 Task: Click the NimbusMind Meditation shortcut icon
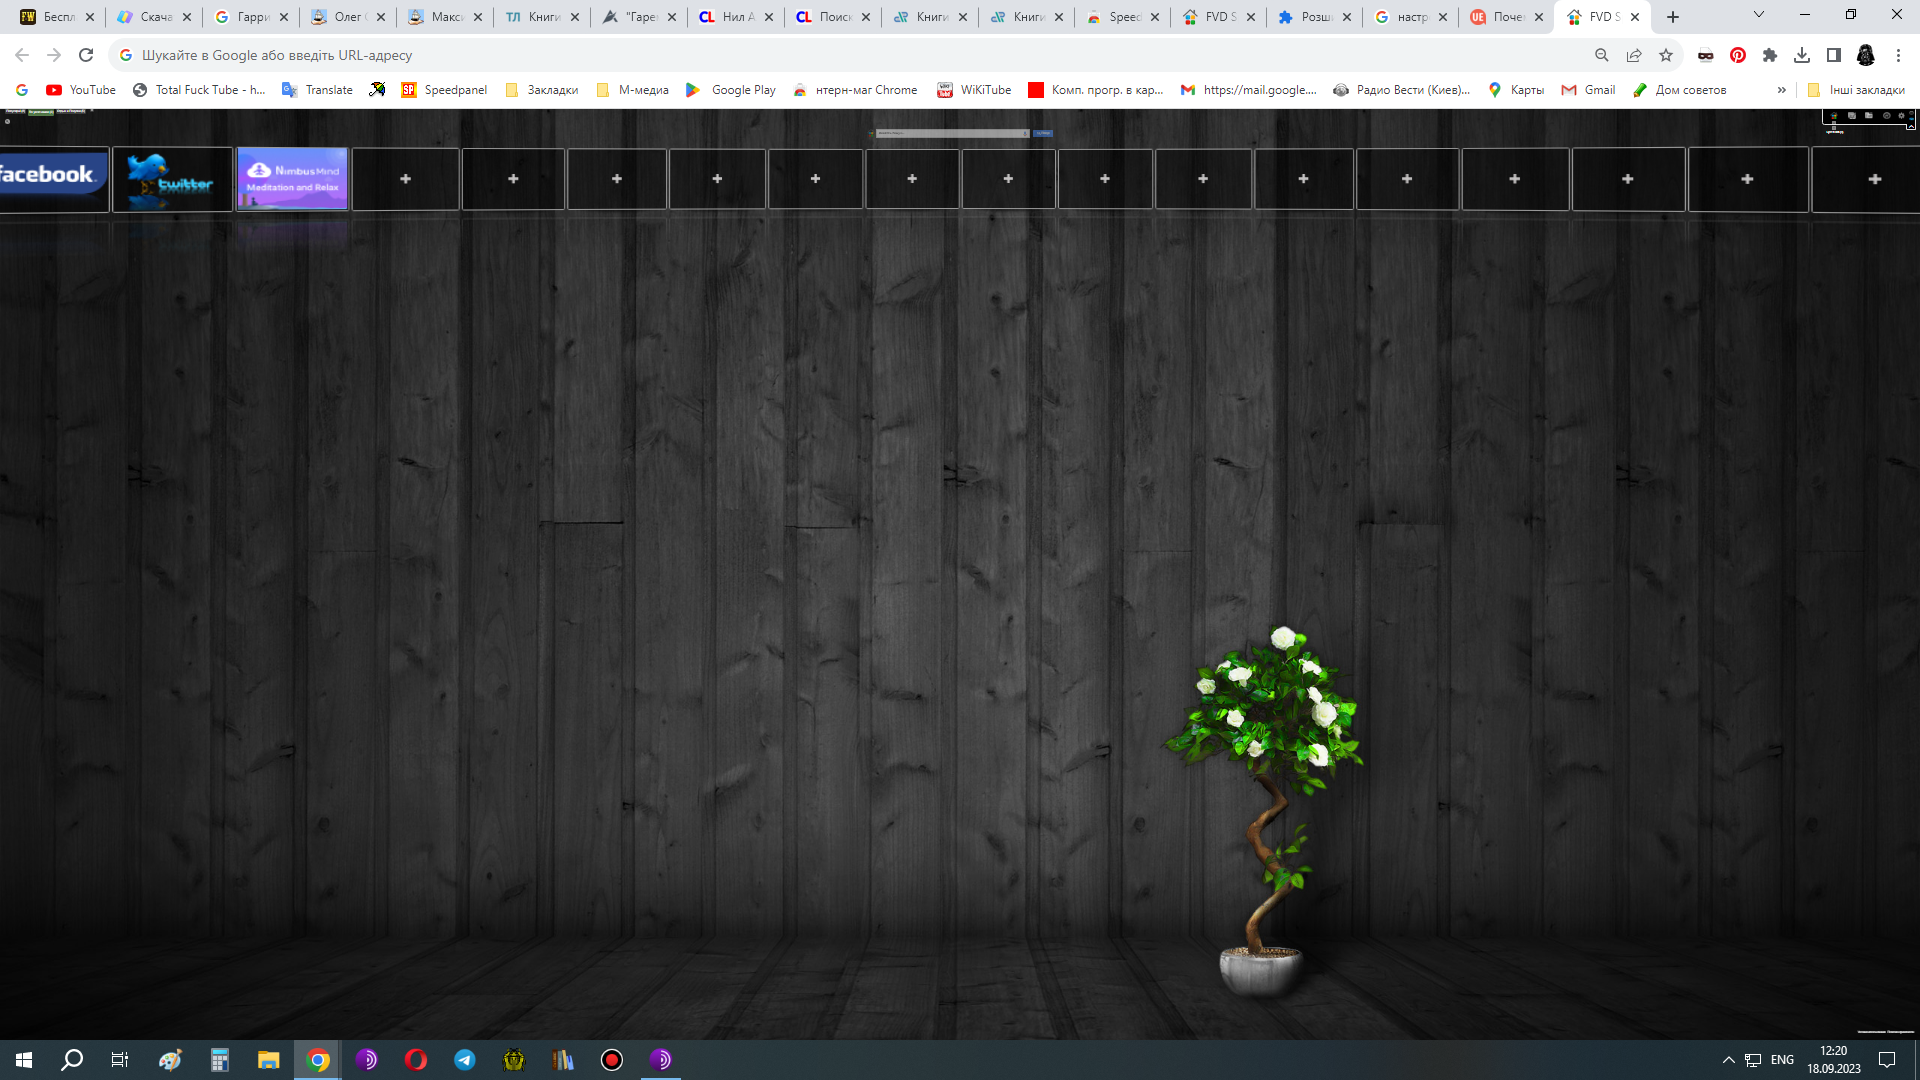tap(290, 178)
